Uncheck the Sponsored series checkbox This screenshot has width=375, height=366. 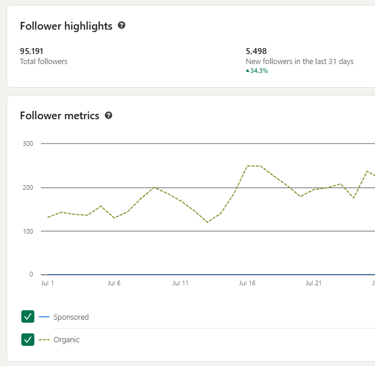pyautogui.click(x=28, y=316)
